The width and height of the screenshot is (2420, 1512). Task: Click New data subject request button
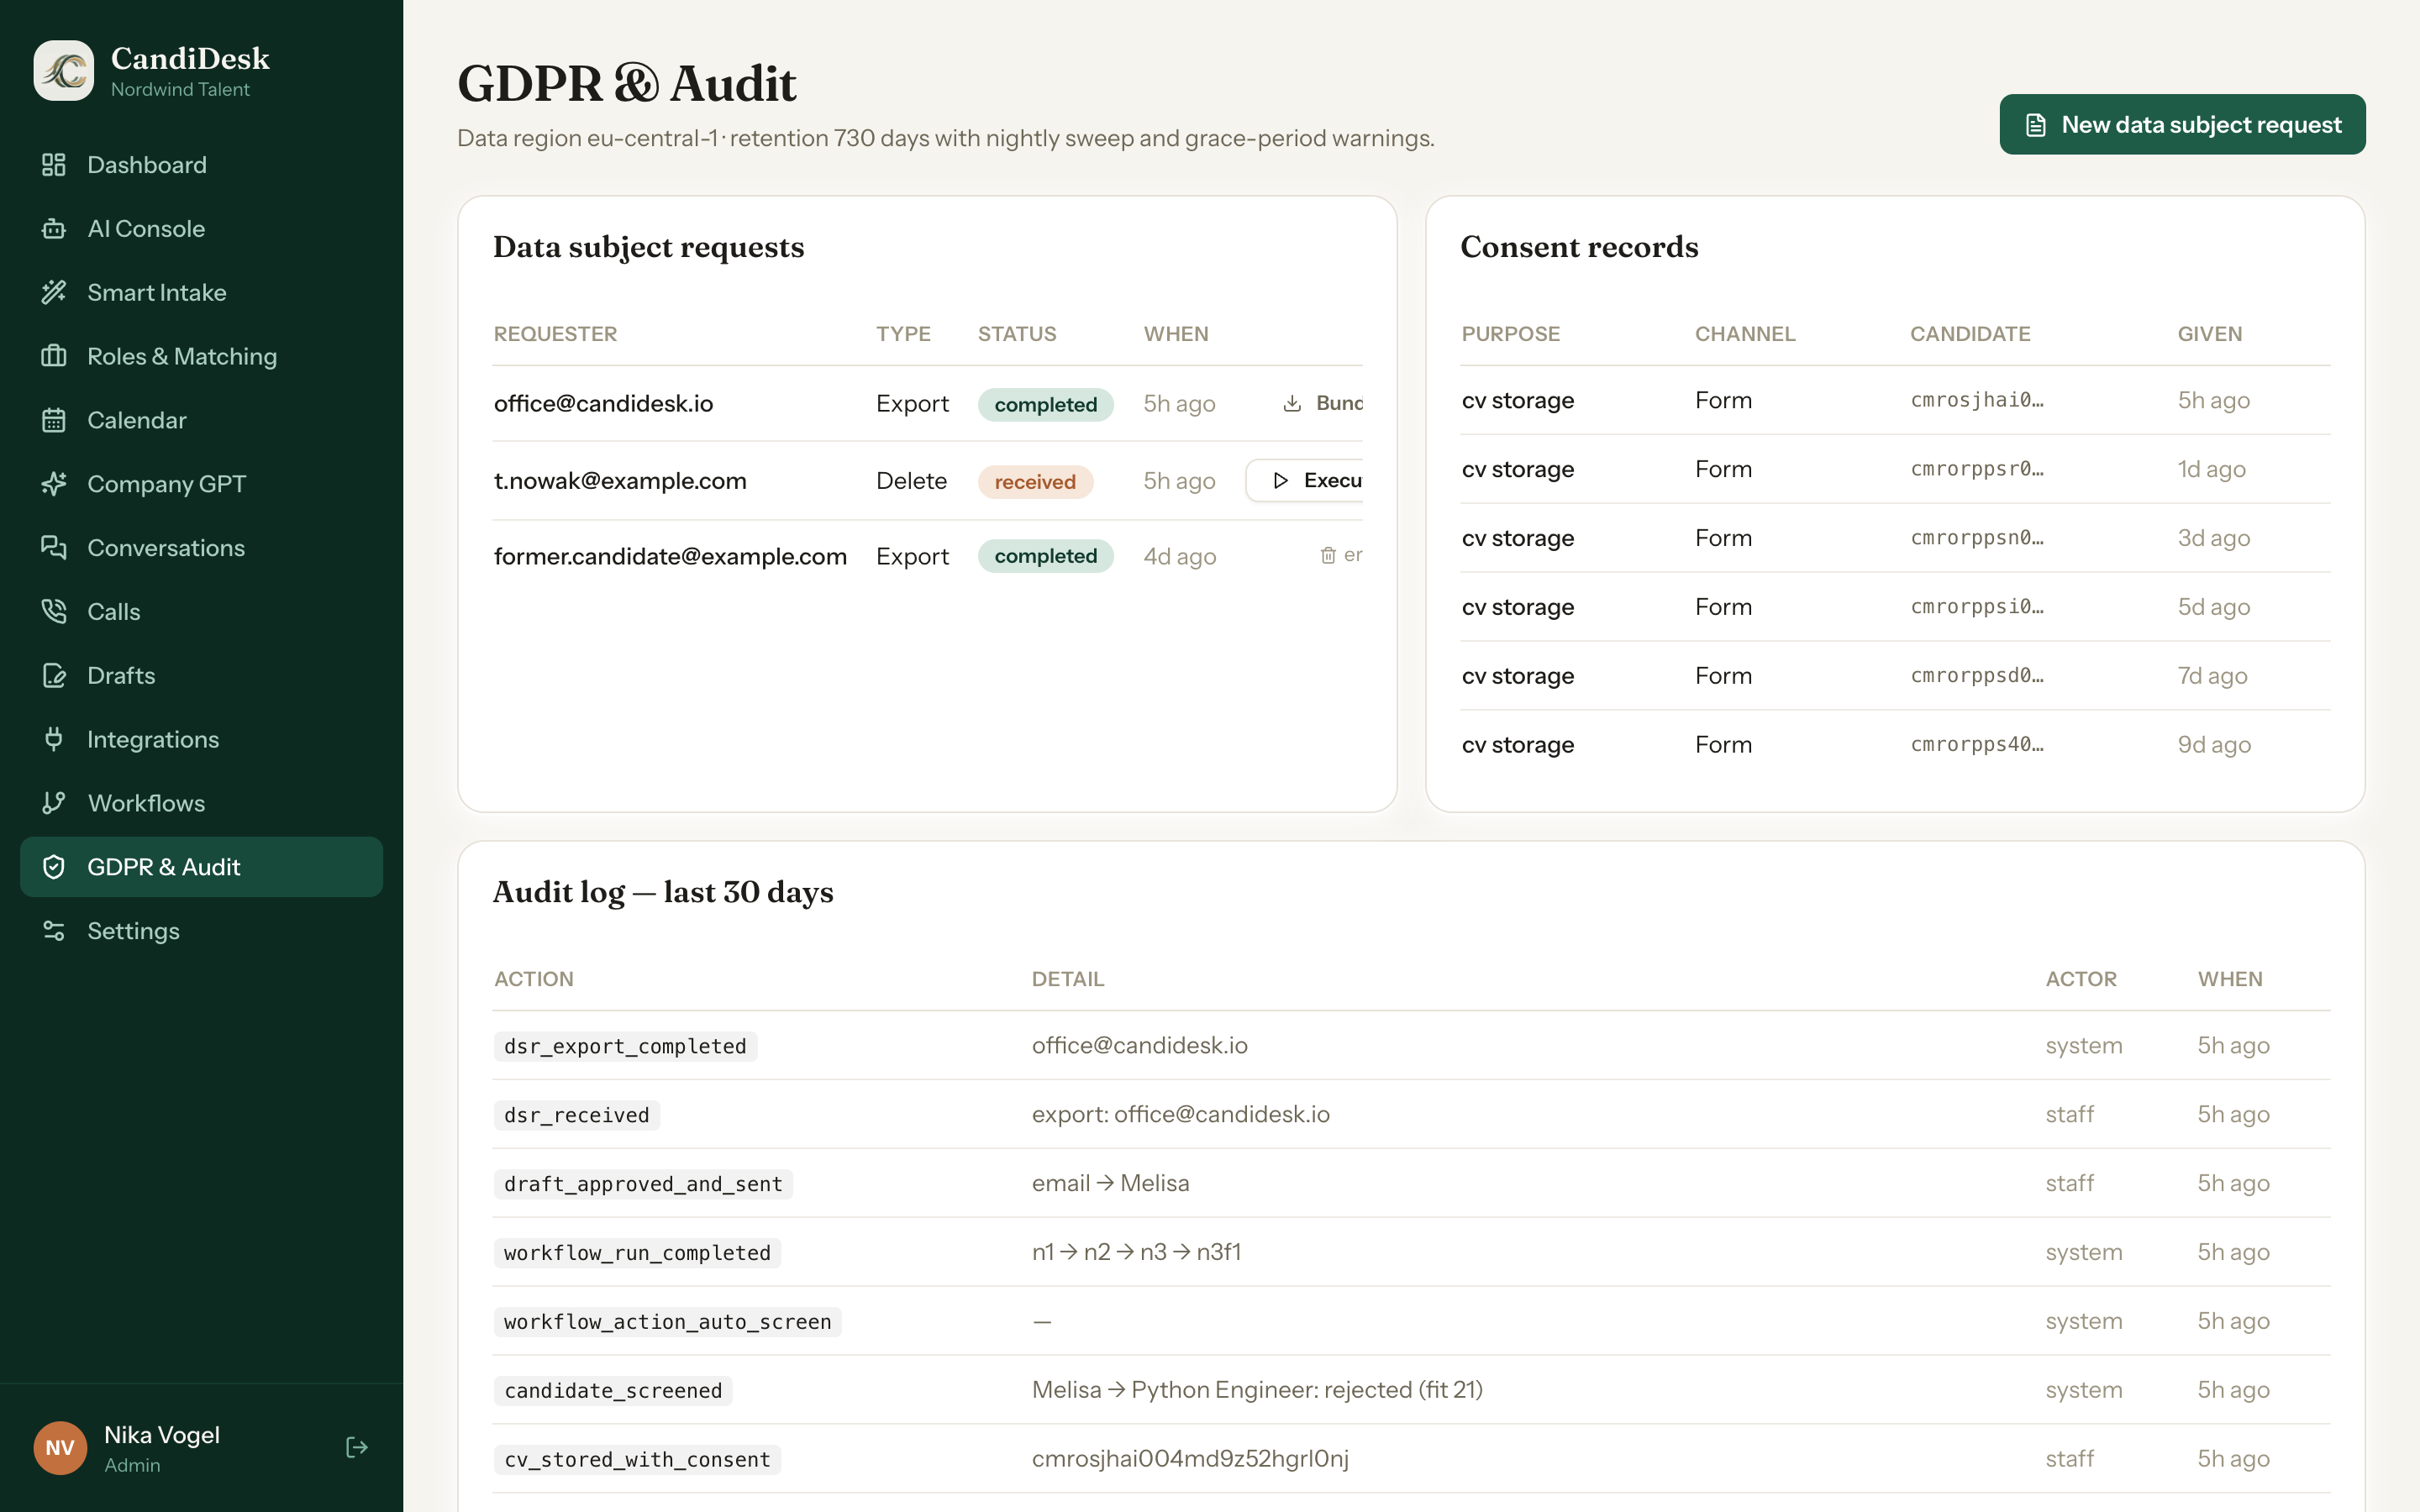[x=2182, y=125]
